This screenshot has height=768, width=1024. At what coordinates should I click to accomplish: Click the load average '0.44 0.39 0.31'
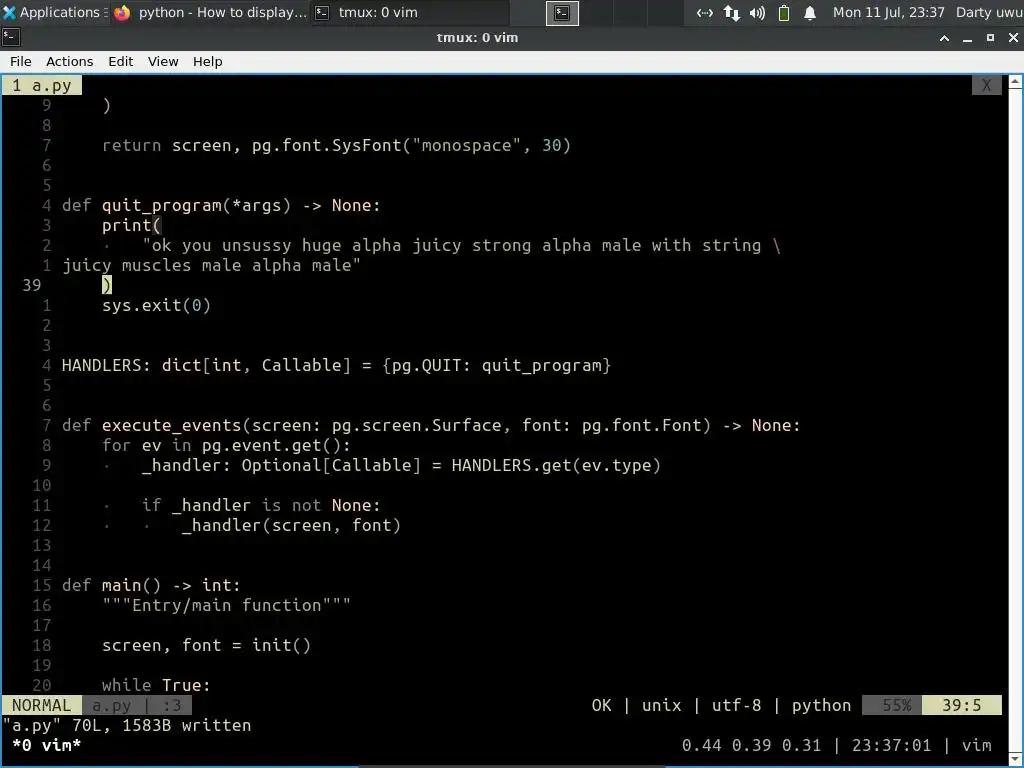click(x=751, y=745)
